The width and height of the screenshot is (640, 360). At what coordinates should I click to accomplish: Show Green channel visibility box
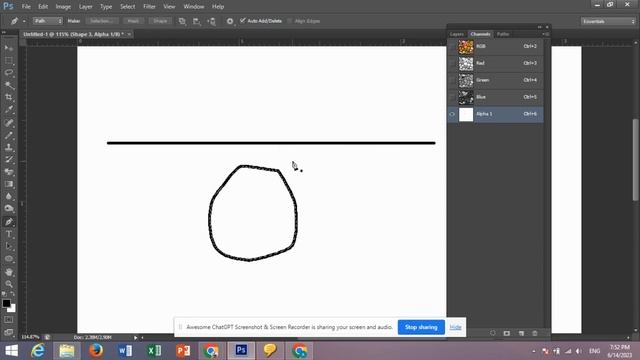tap(452, 80)
